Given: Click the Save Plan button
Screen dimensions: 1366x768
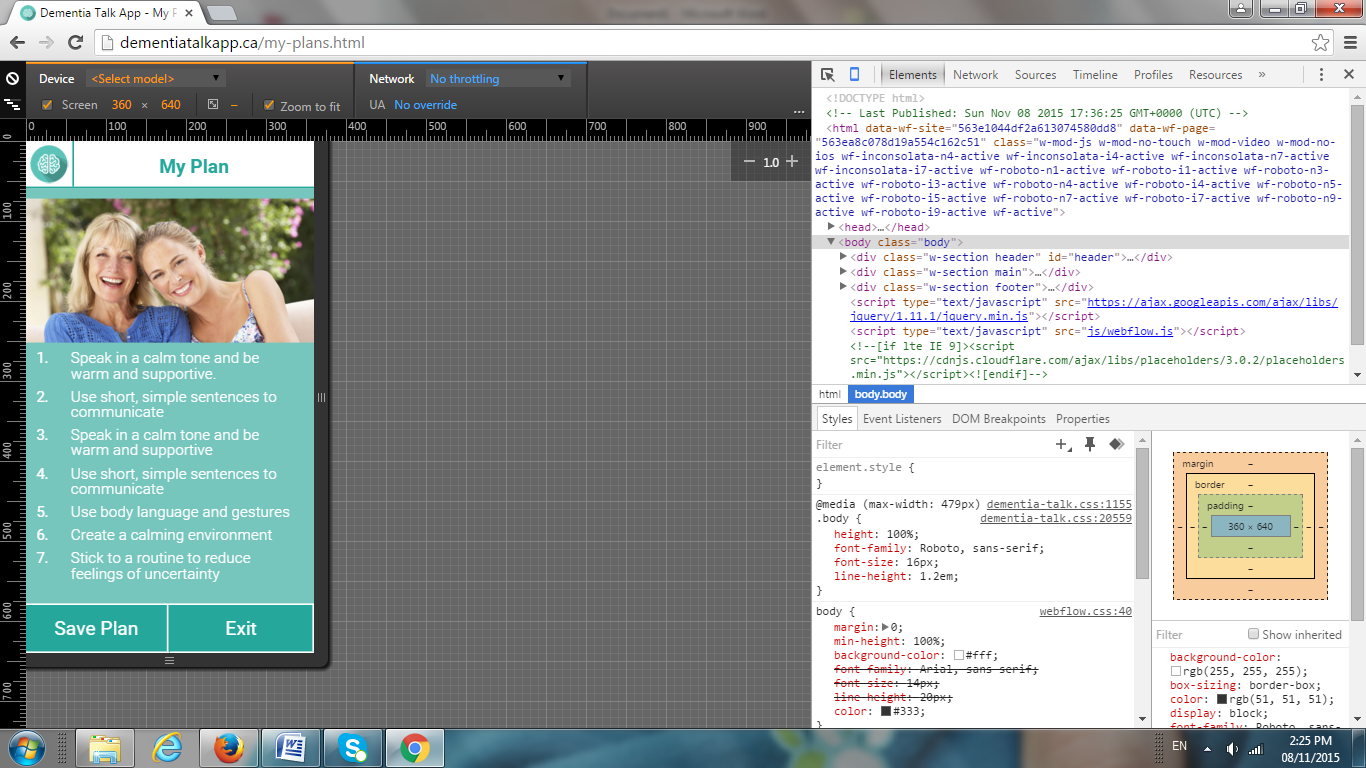Looking at the screenshot, I should pos(96,628).
